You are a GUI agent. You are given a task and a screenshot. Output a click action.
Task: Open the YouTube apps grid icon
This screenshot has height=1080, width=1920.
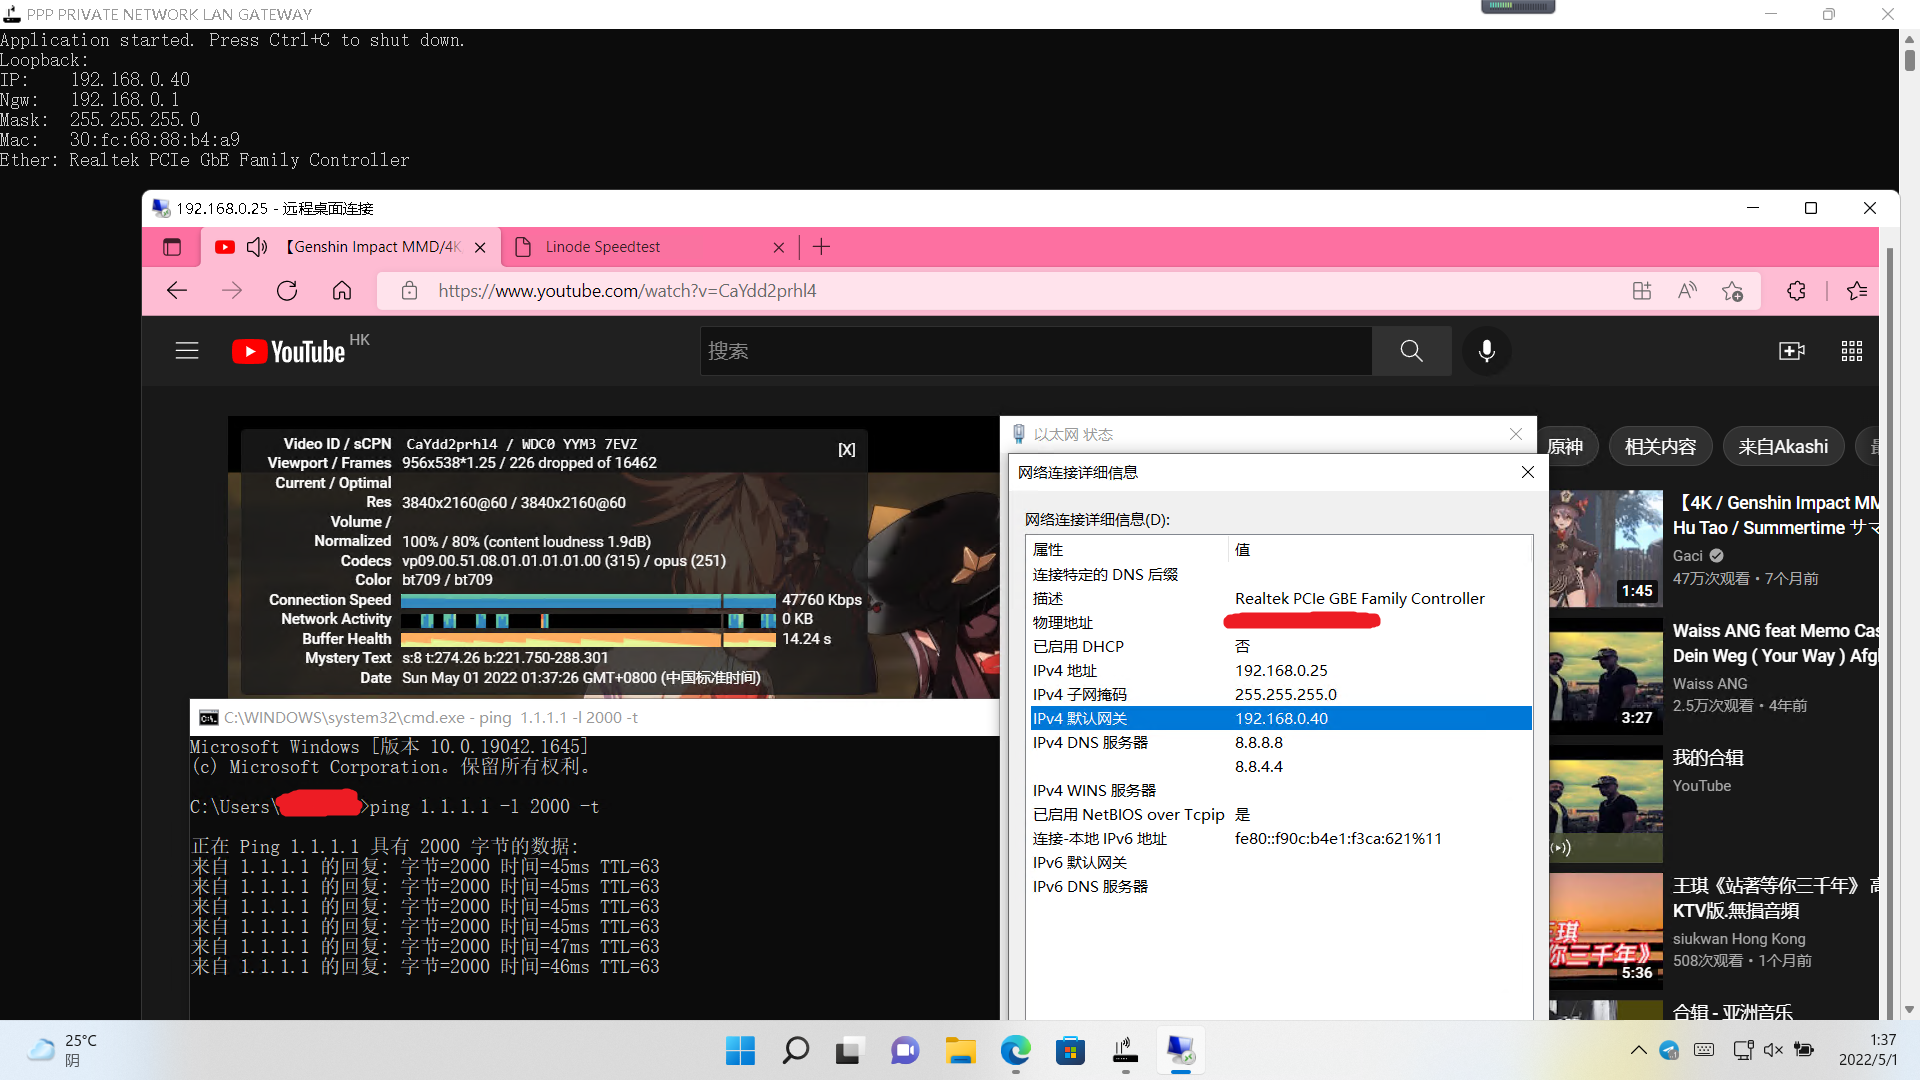1851,351
